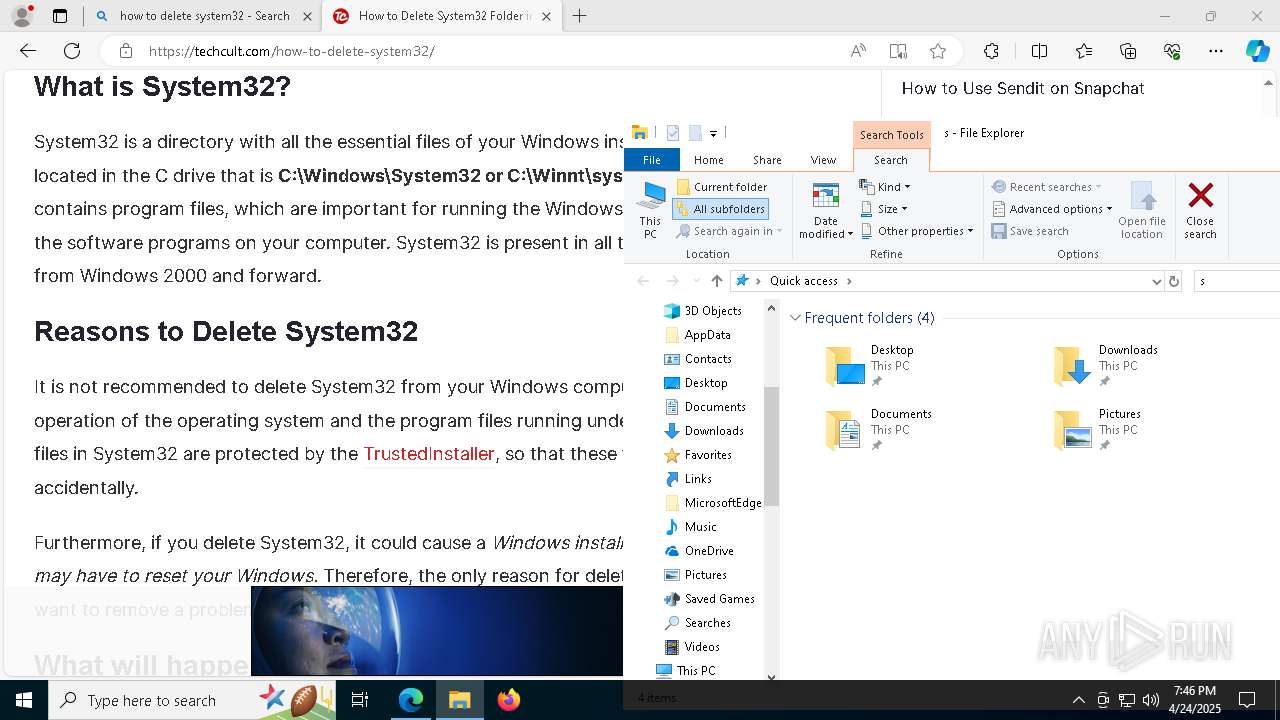The height and width of the screenshot is (720, 1280).
Task: Click the Edge address bar URL
Action: coord(292,51)
